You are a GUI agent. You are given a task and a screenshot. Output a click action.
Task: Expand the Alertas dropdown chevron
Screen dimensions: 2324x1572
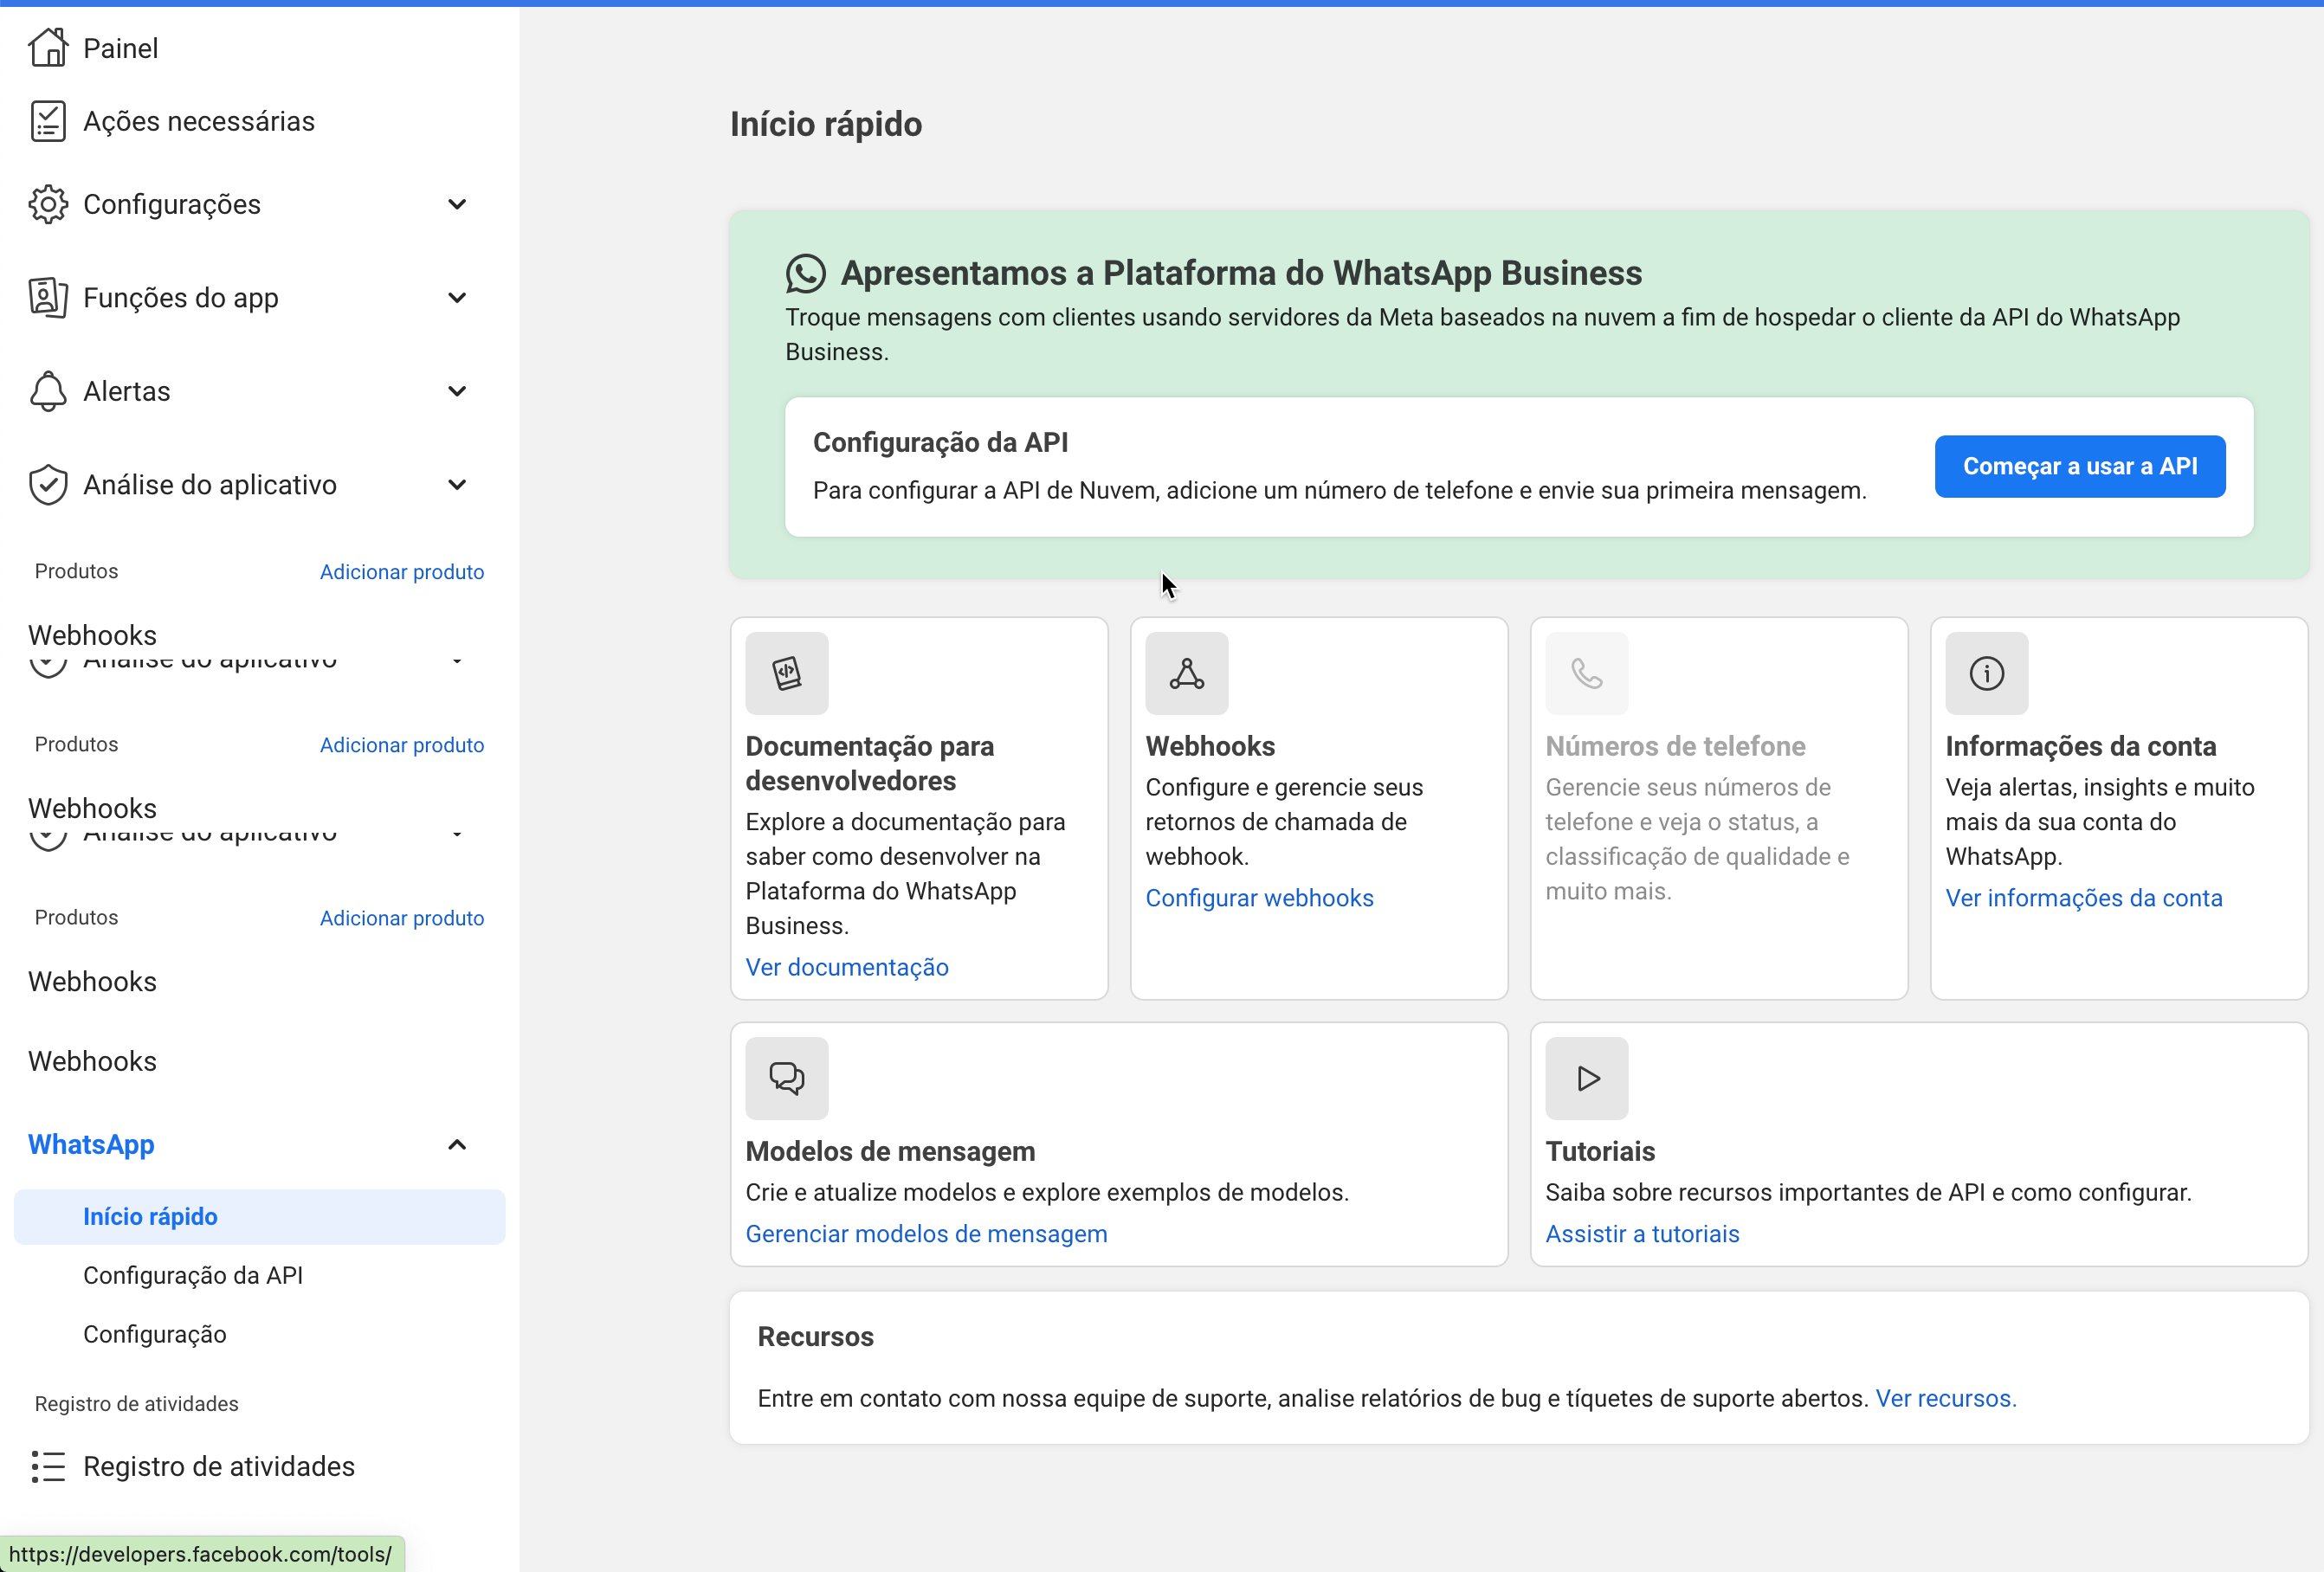[x=457, y=391]
